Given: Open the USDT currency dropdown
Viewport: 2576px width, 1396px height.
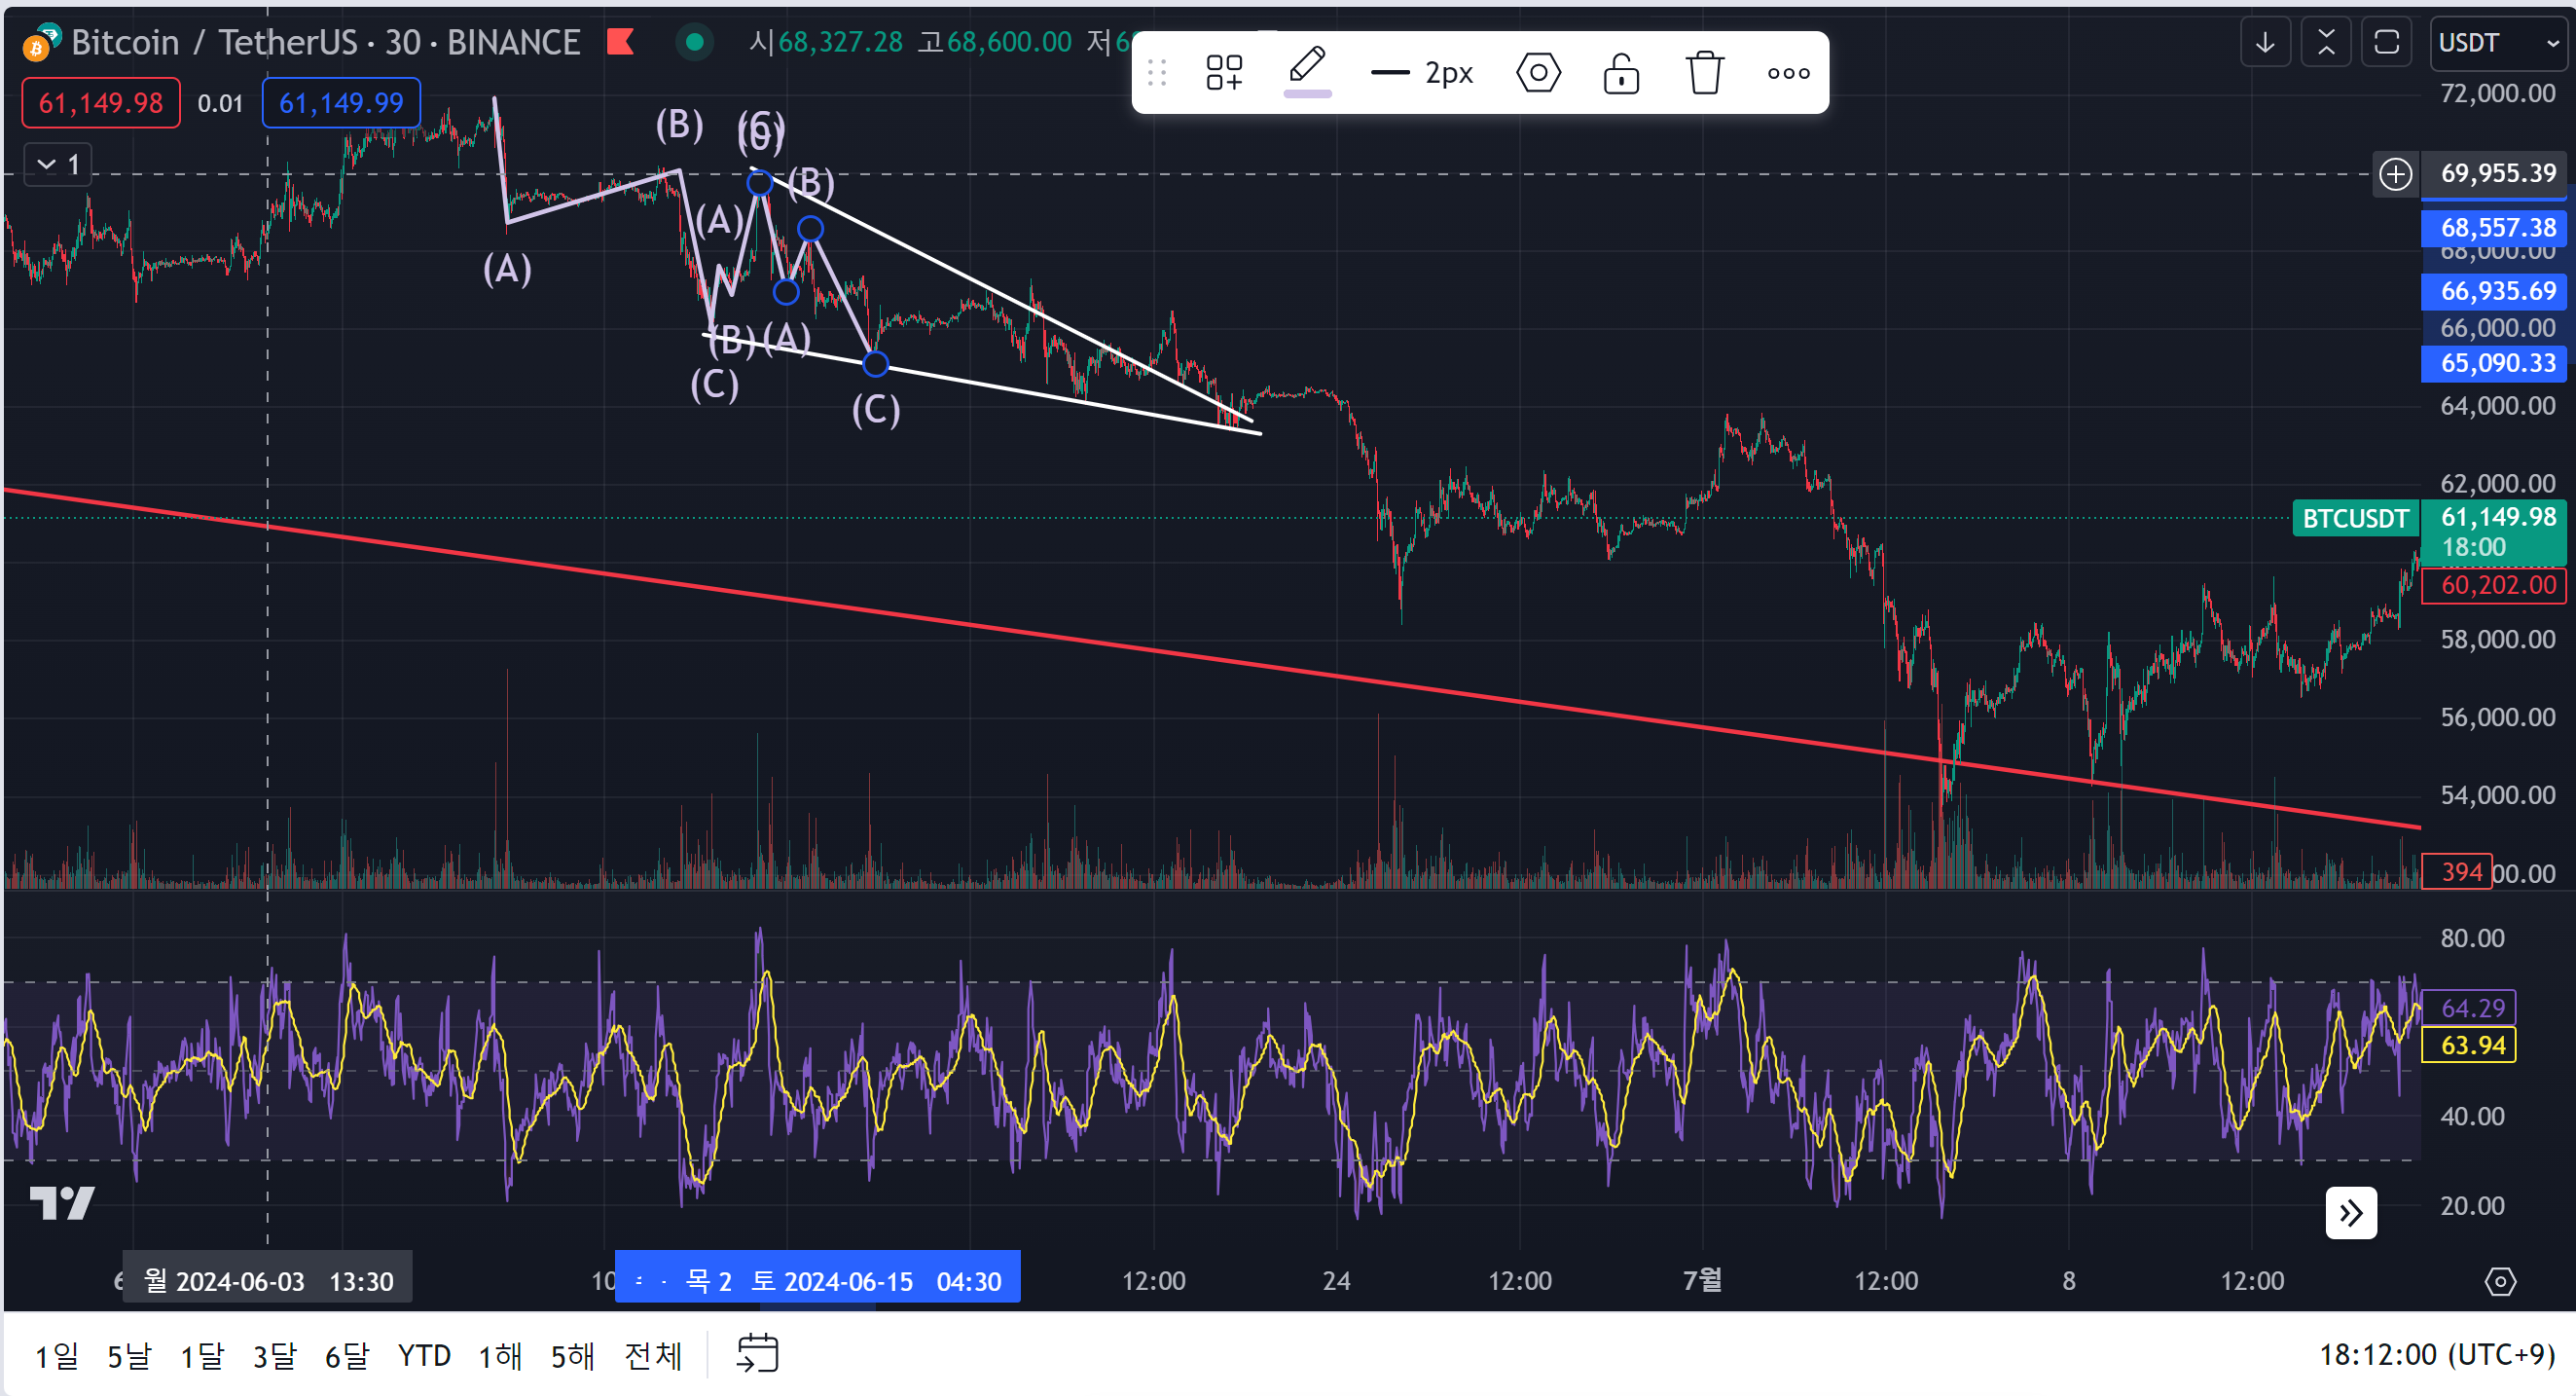Looking at the screenshot, I should (2498, 43).
